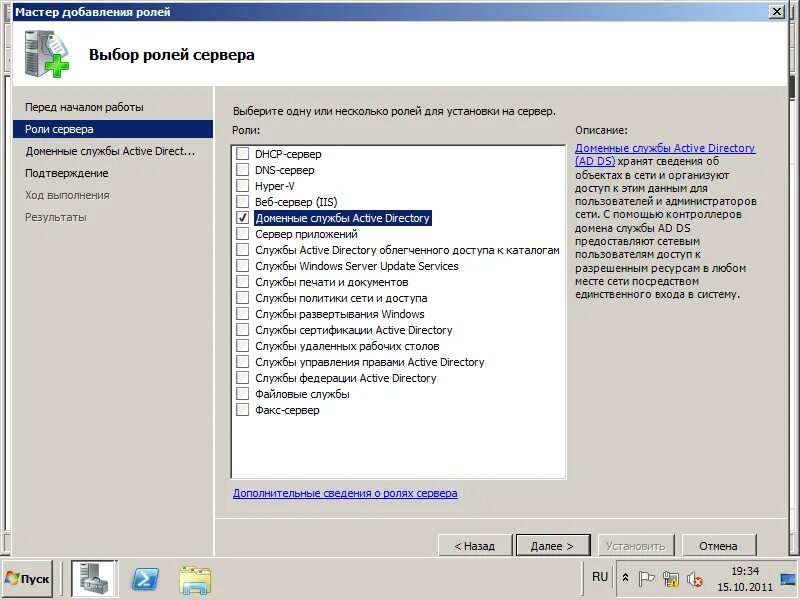Launch PowerShell from the taskbar
Screen dimensions: 800x600
(x=145, y=579)
